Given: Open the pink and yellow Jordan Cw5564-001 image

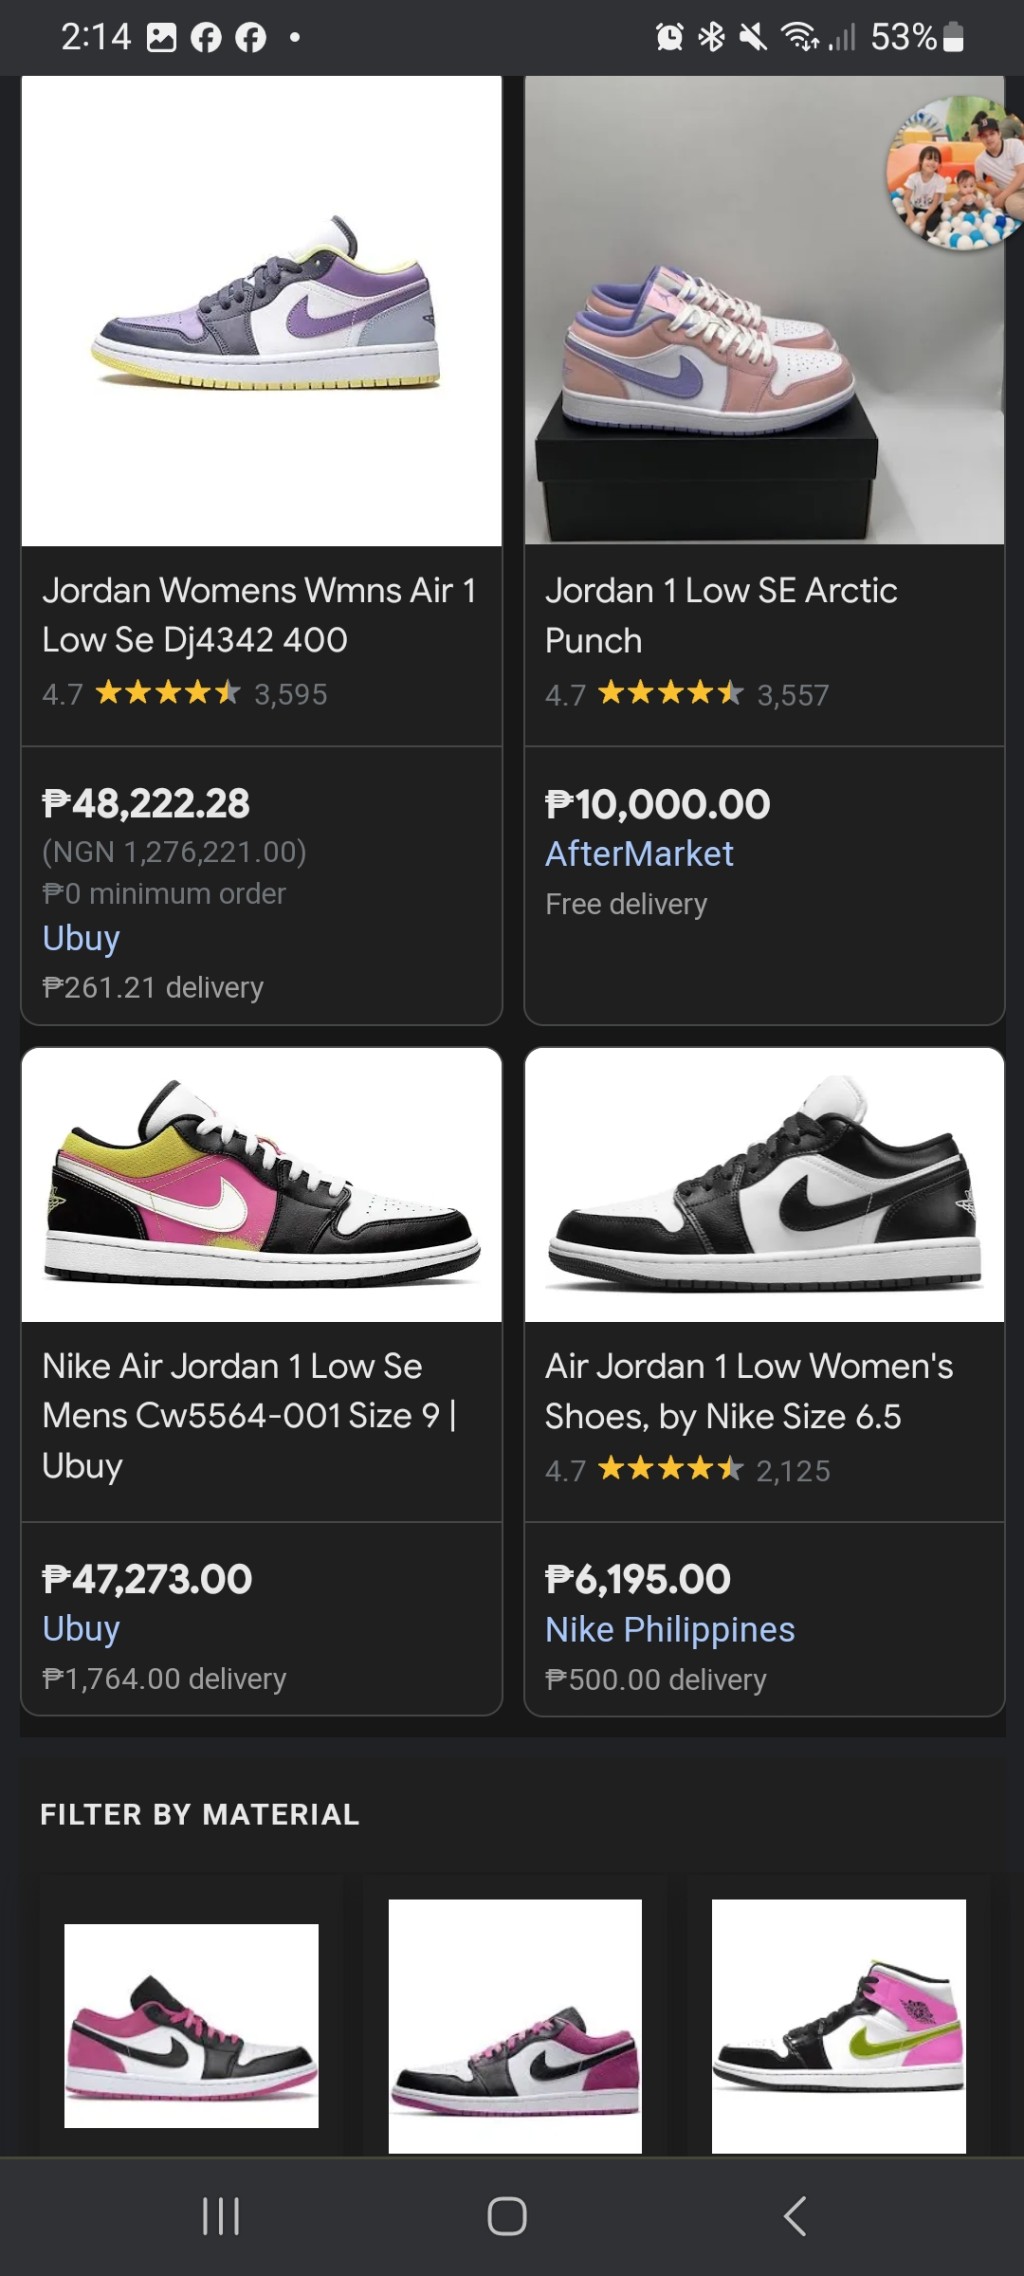Looking at the screenshot, I should (x=262, y=1185).
